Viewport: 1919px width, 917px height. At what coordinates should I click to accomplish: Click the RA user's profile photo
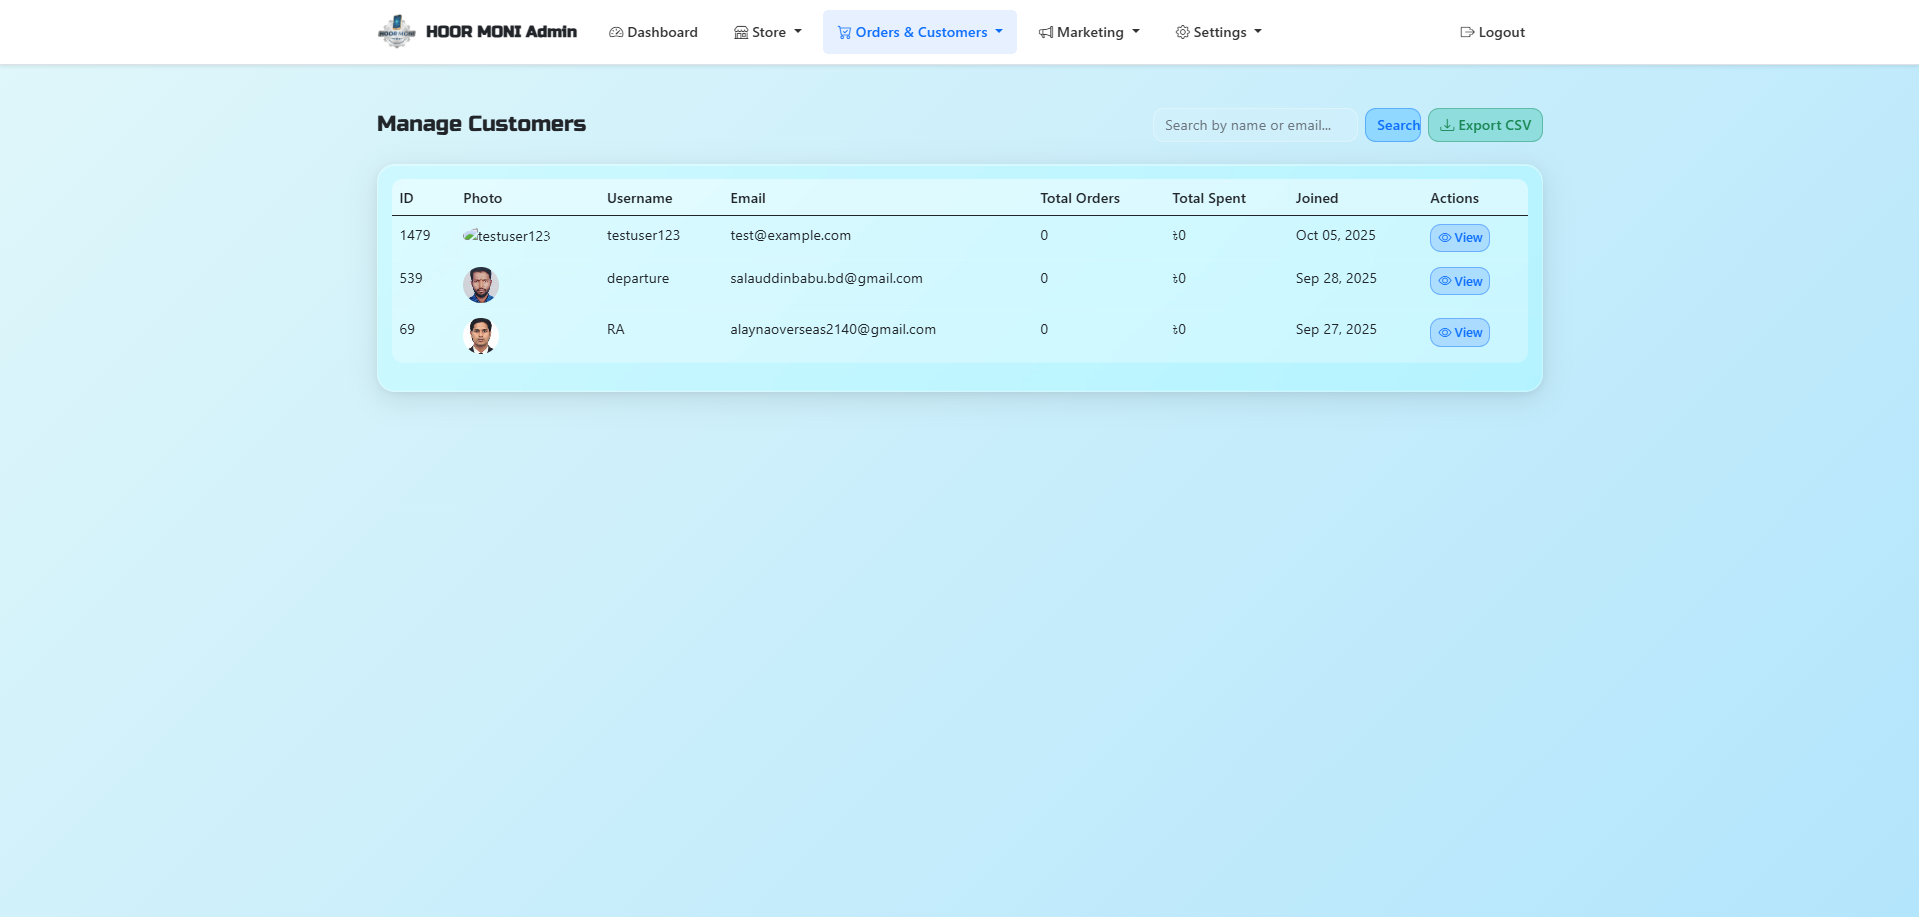coord(481,336)
